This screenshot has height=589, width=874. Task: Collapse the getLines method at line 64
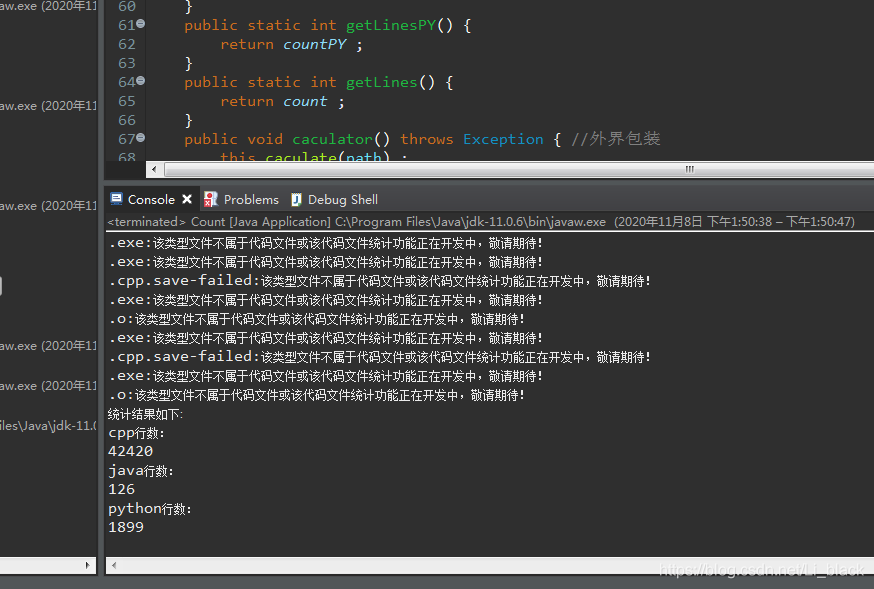[x=140, y=80]
